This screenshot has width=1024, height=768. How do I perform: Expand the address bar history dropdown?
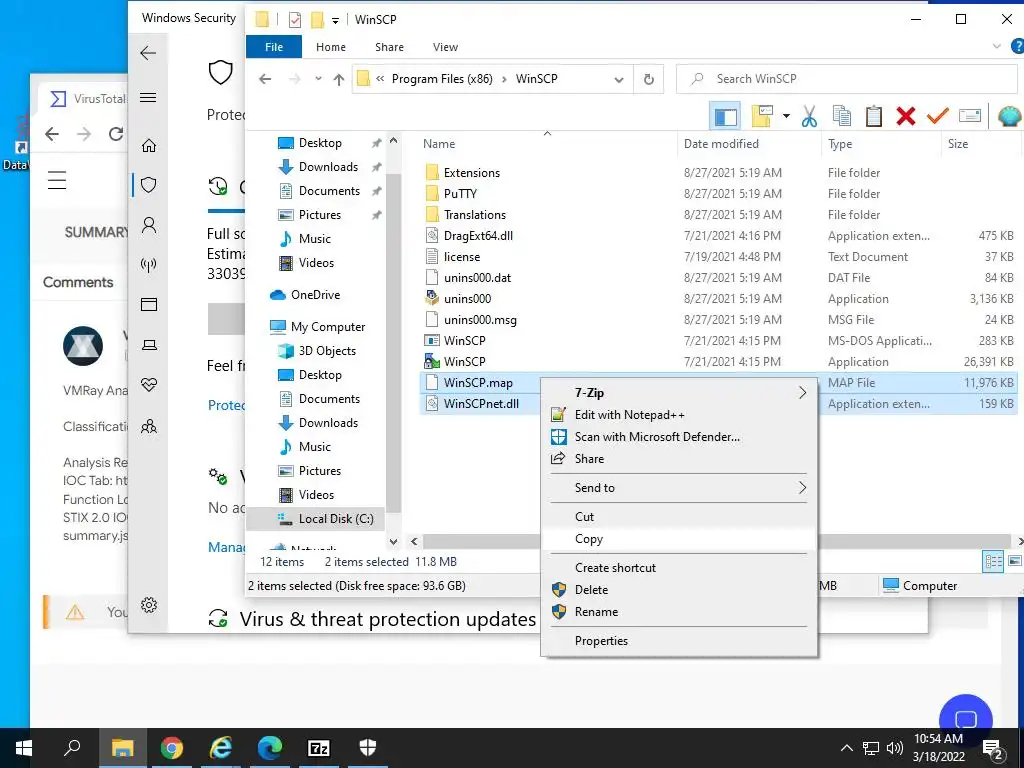click(x=618, y=79)
